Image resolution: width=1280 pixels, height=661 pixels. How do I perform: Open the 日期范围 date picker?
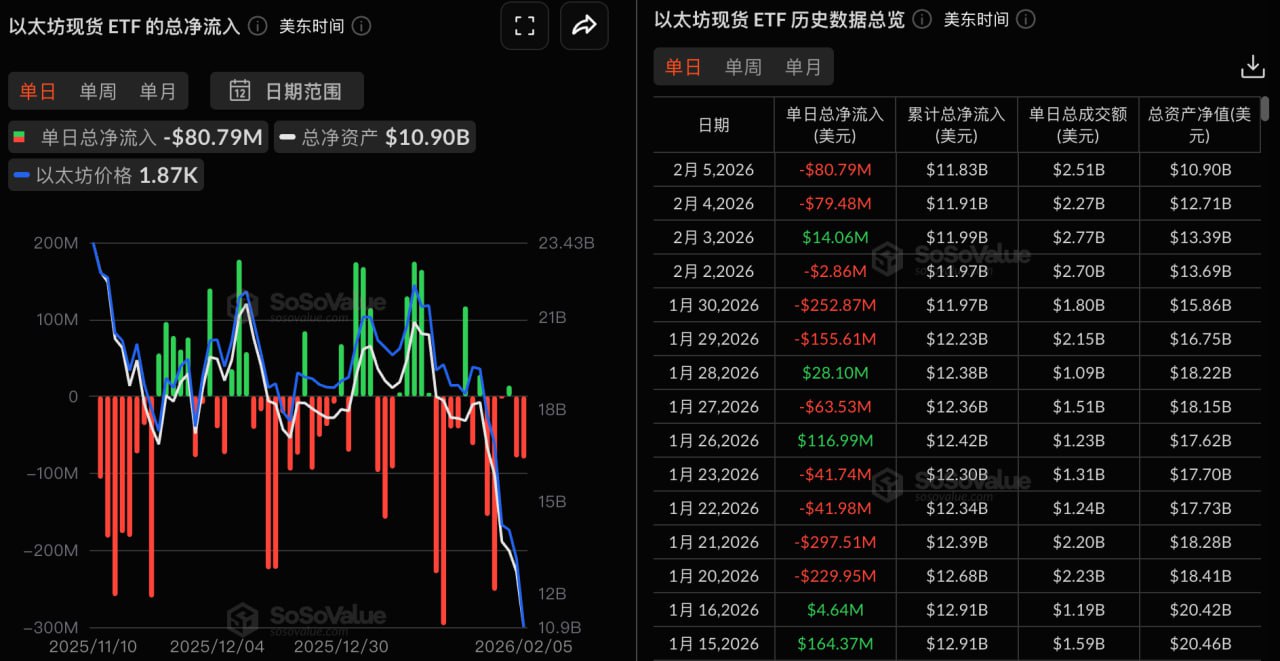[x=286, y=90]
